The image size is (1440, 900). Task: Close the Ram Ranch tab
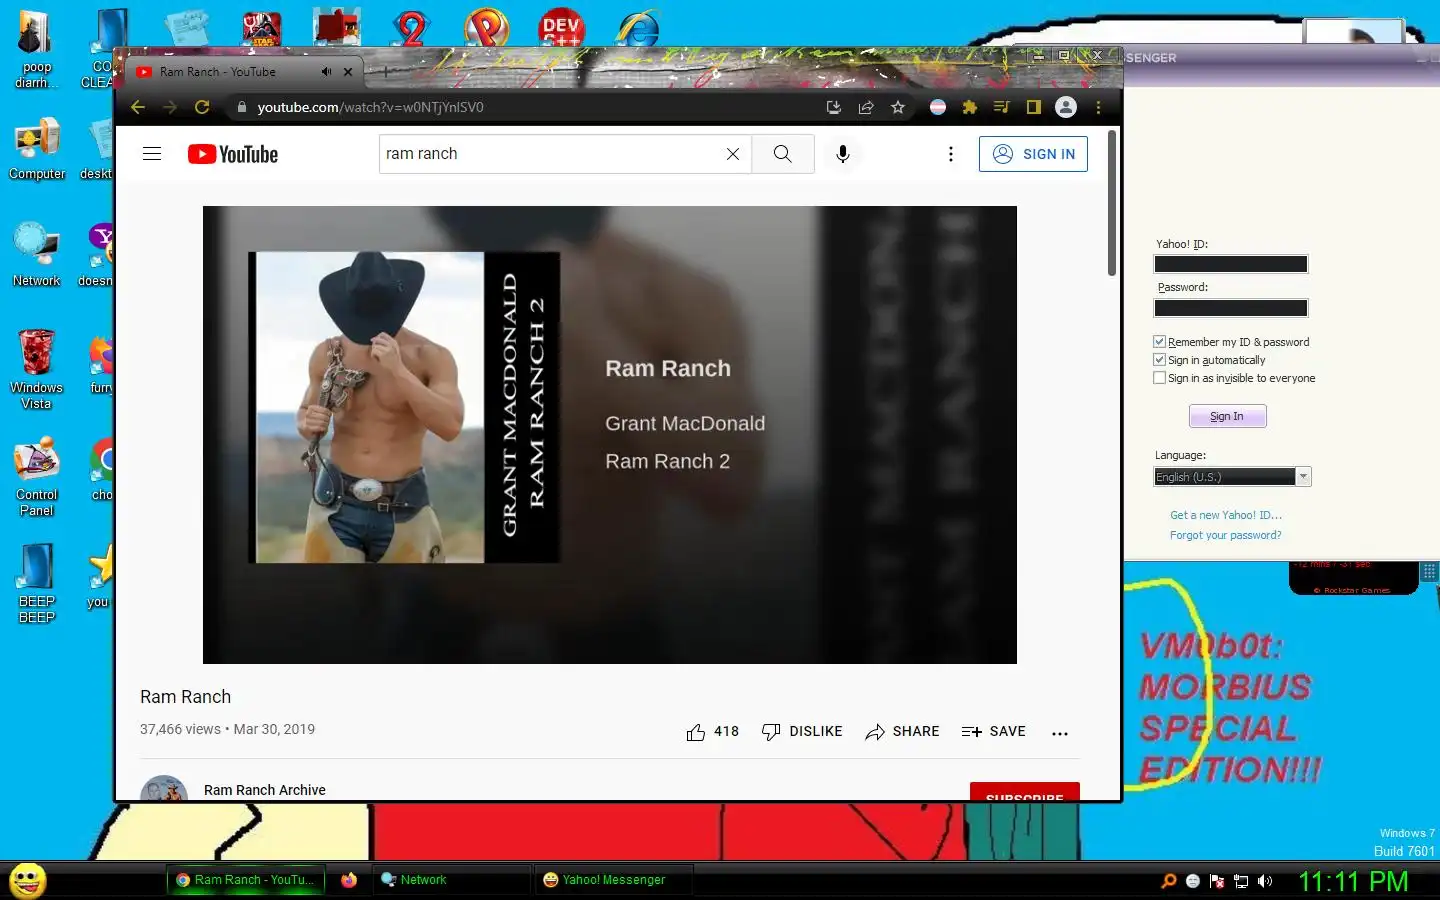(348, 72)
